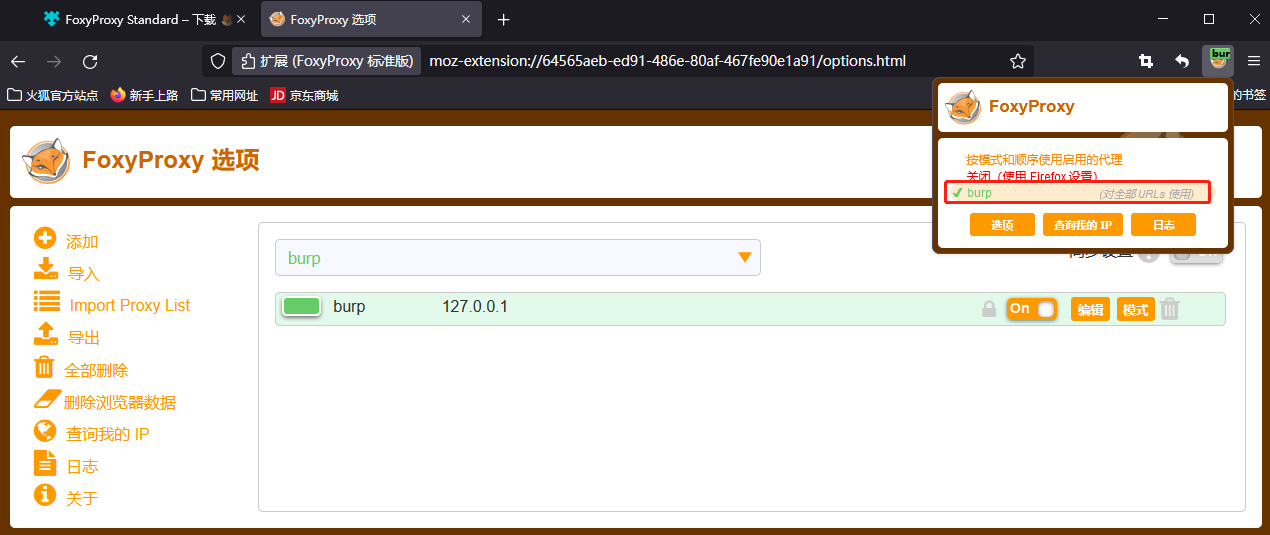Screen dimensions: 1270x535
Task: Click 查询我的 IP sidebar link
Action: coord(108,434)
